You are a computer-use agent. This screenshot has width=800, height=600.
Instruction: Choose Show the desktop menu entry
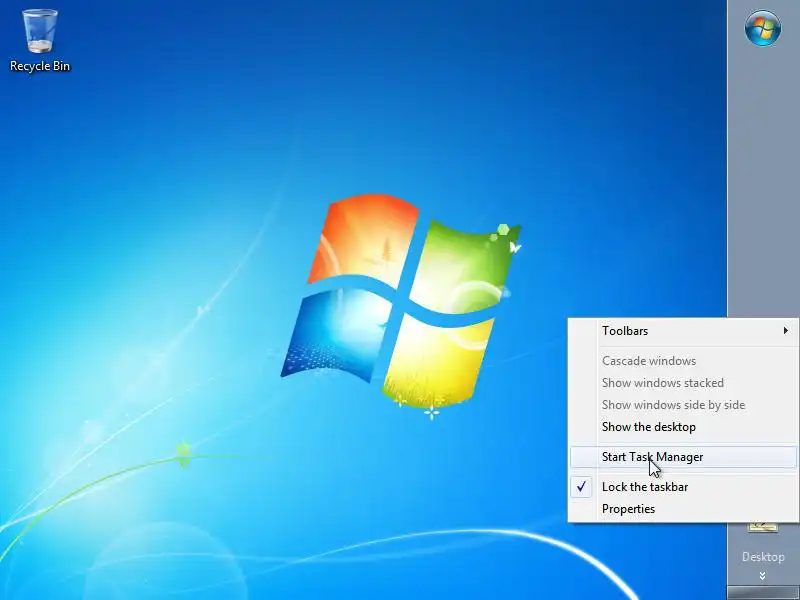coord(683,427)
